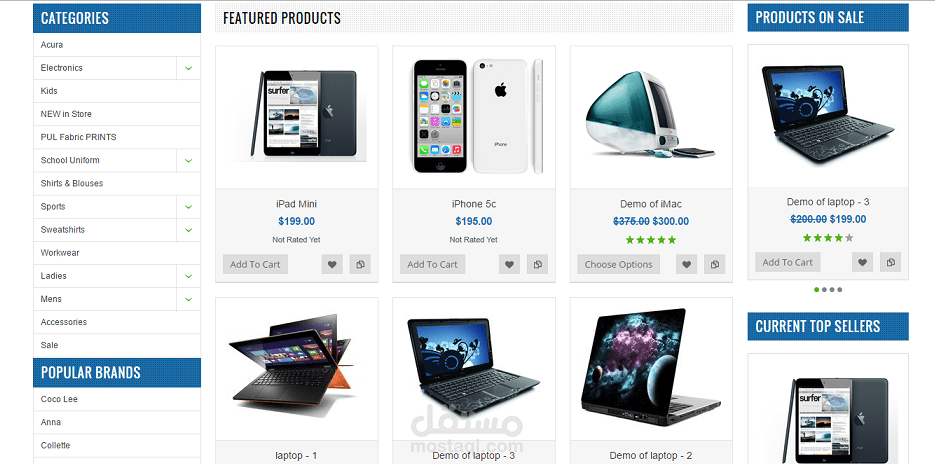Click compare icon for iPhone 5c
This screenshot has width=935, height=465.
click(x=537, y=264)
